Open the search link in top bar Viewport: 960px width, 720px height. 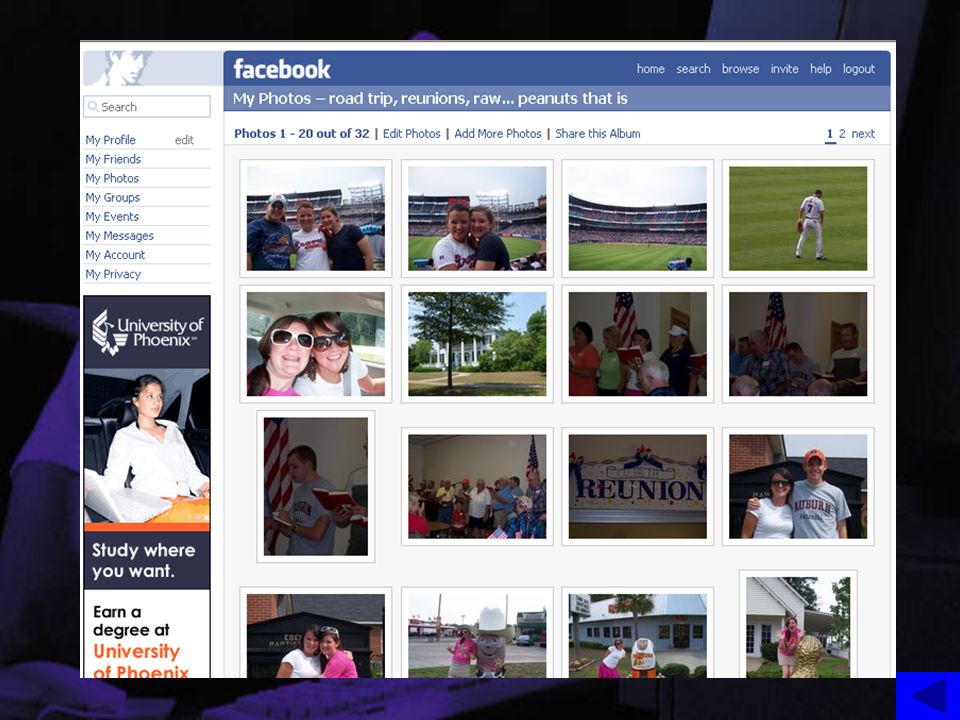693,69
